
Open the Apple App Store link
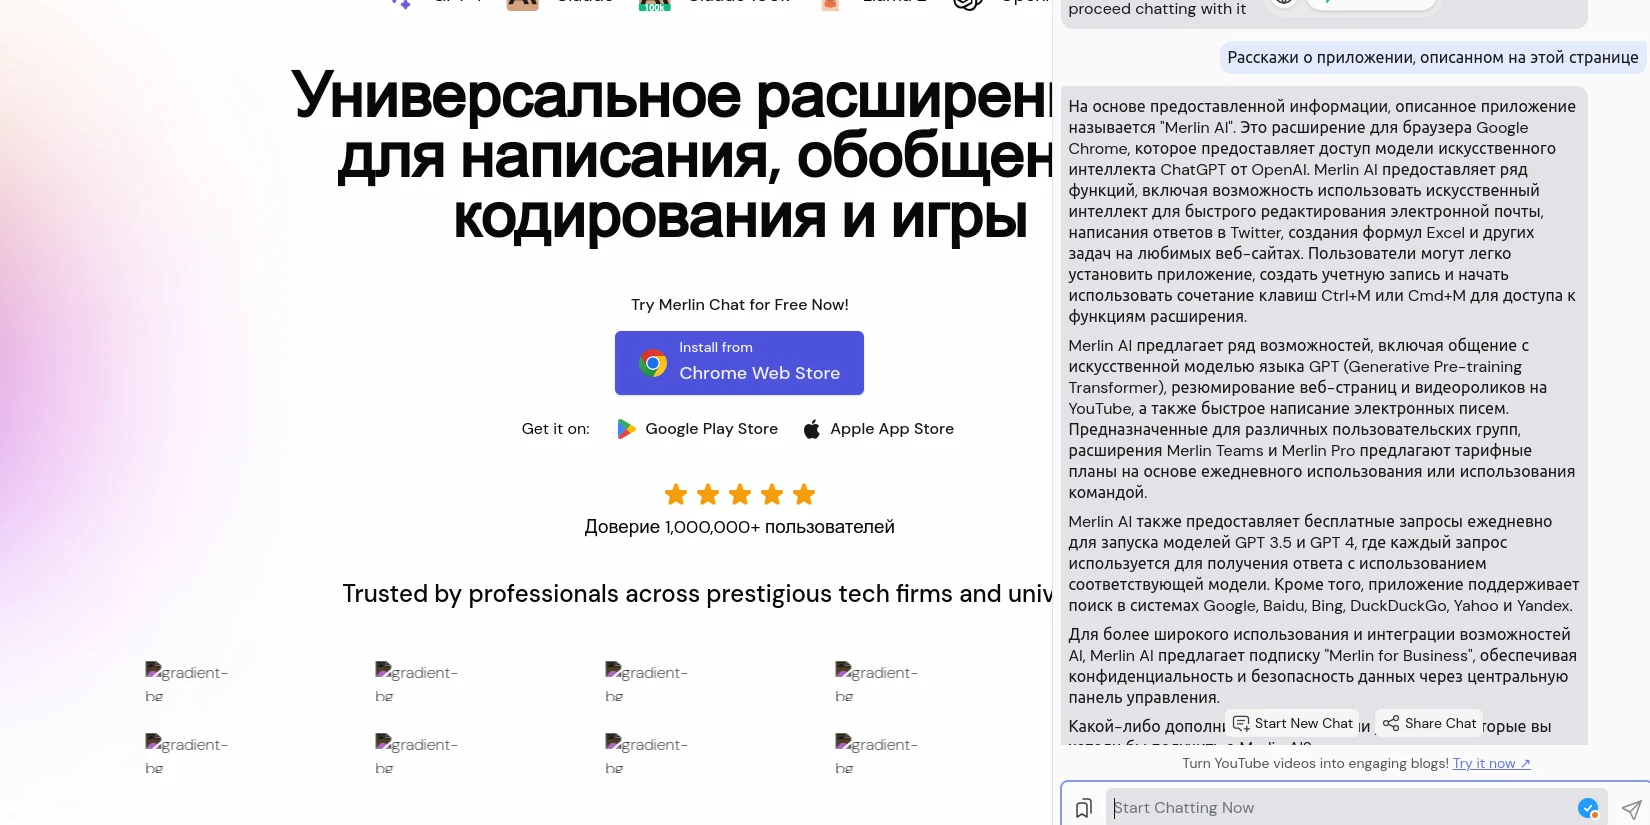(x=892, y=429)
